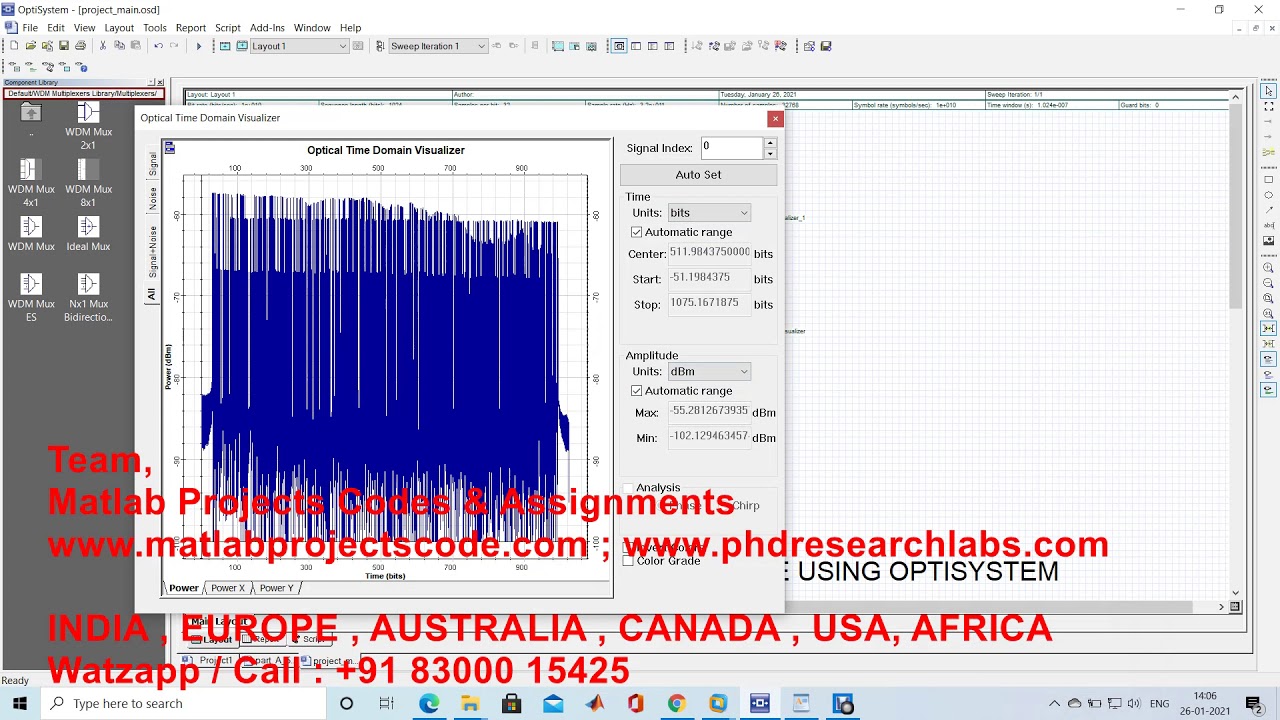The width and height of the screenshot is (1280, 720).
Task: Decrease the Signal Index stepper
Action: pyautogui.click(x=770, y=154)
